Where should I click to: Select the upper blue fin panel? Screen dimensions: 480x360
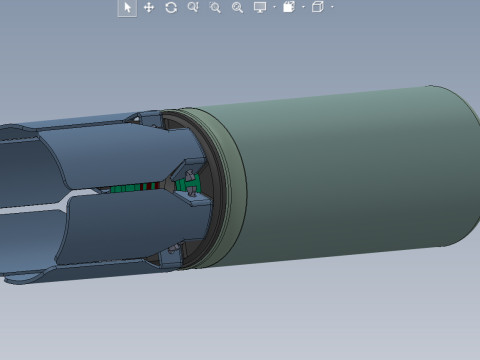pyautogui.click(x=123, y=155)
